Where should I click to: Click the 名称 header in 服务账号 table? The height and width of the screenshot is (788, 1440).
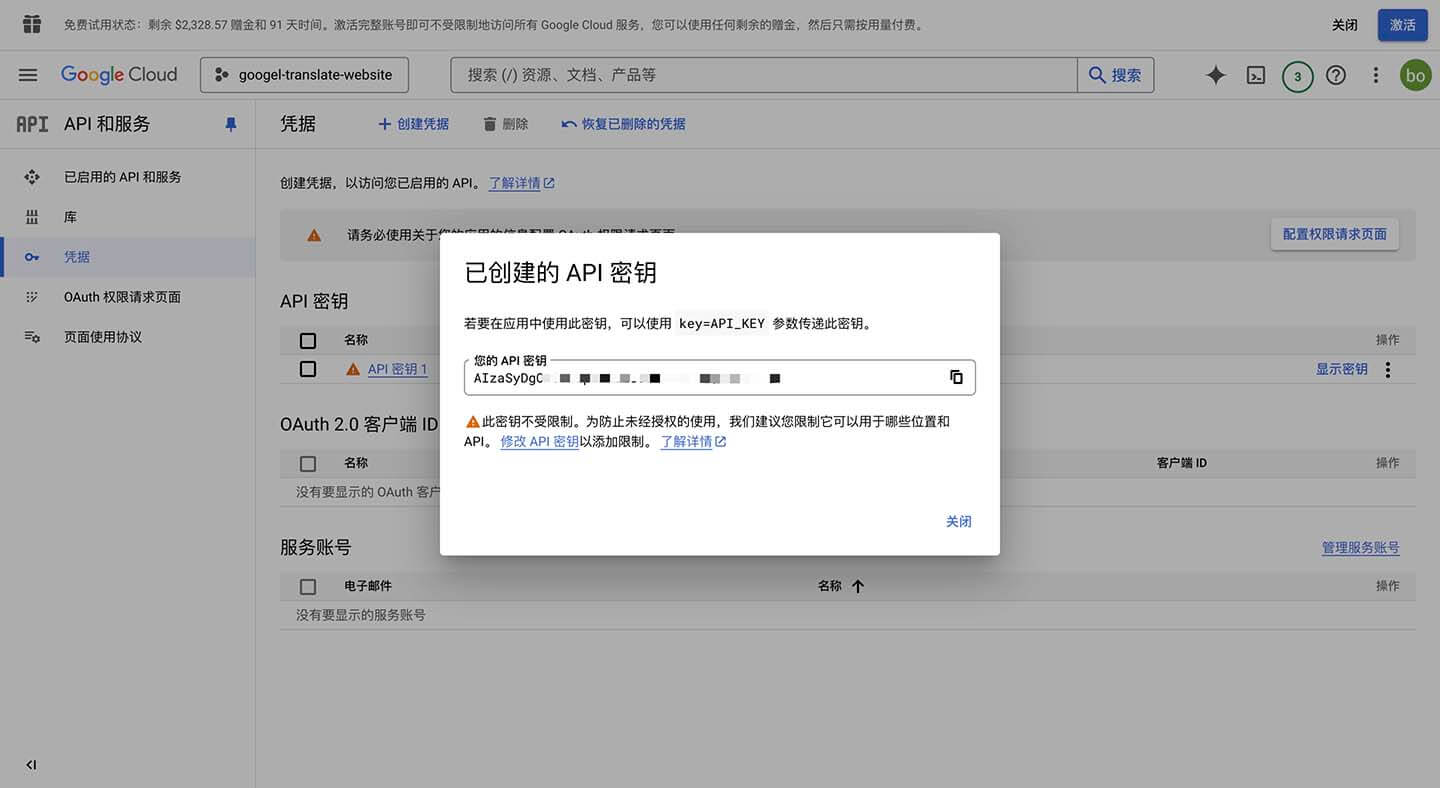click(x=830, y=586)
